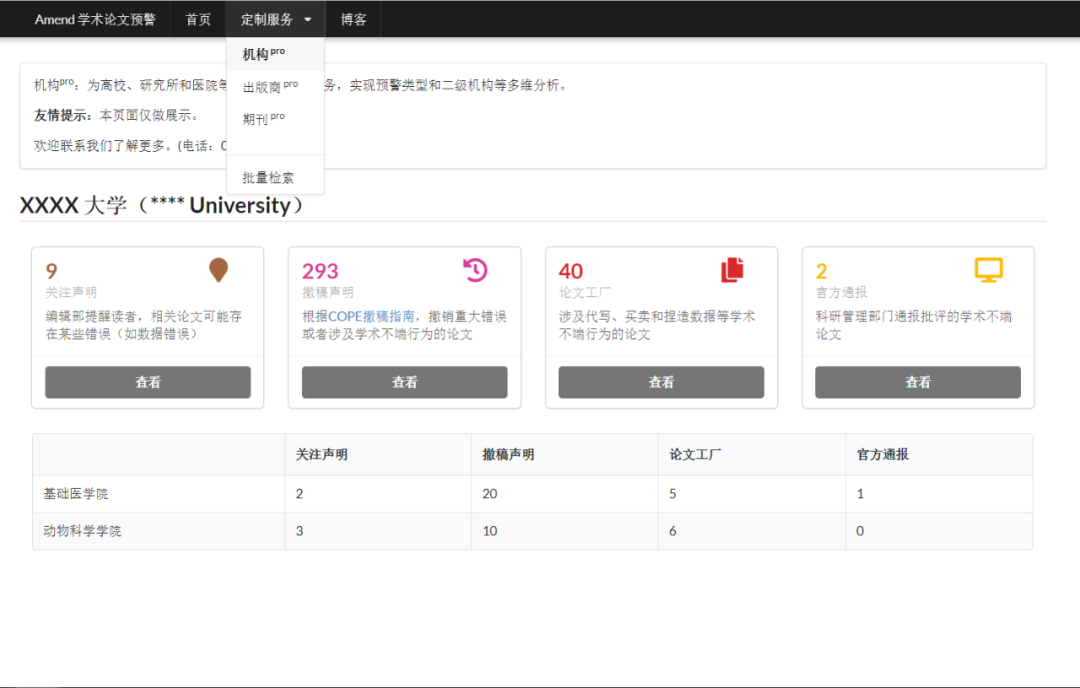Click the yellow monitor icon

tap(988, 270)
